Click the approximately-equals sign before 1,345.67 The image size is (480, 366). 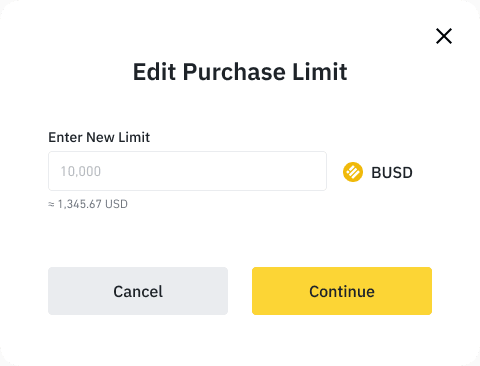[51, 204]
